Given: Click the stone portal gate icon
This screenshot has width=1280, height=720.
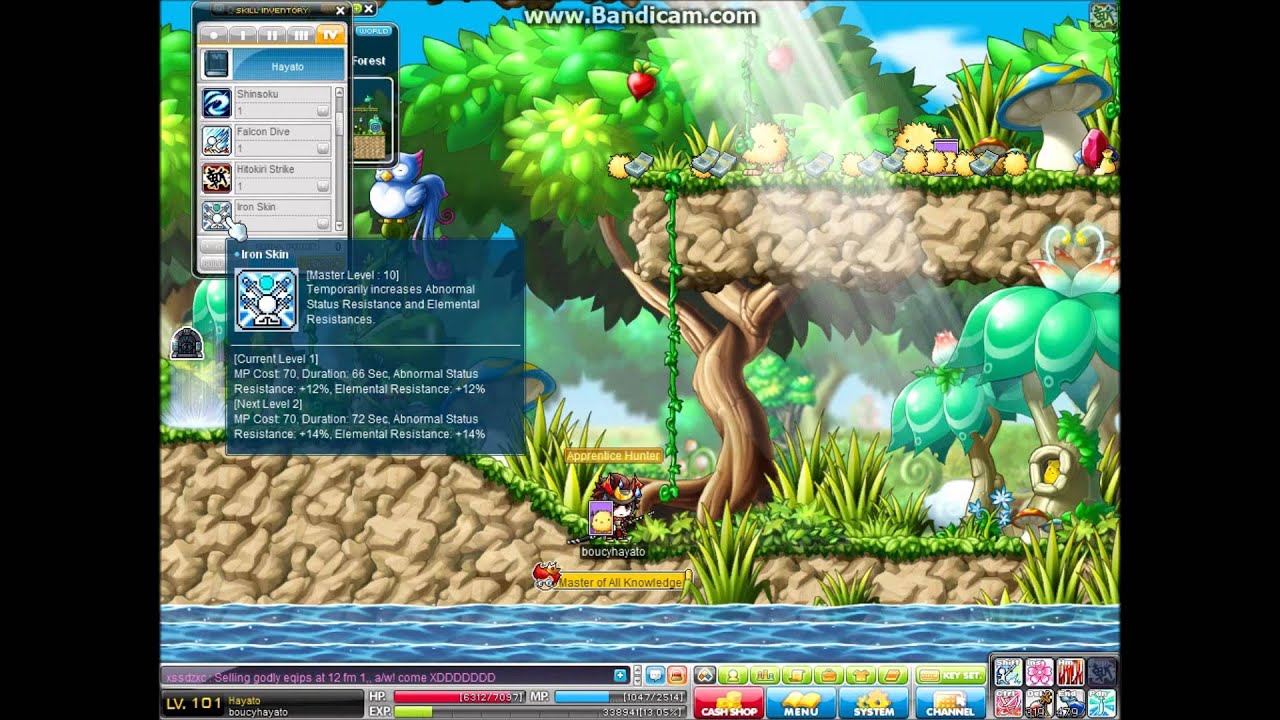Looking at the screenshot, I should [187, 343].
